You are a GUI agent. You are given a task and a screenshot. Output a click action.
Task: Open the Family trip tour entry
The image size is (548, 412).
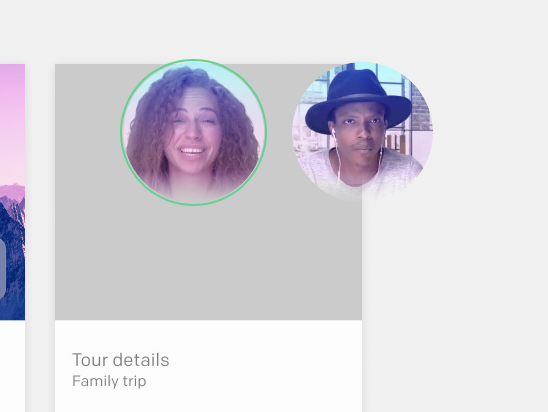[x=208, y=238]
